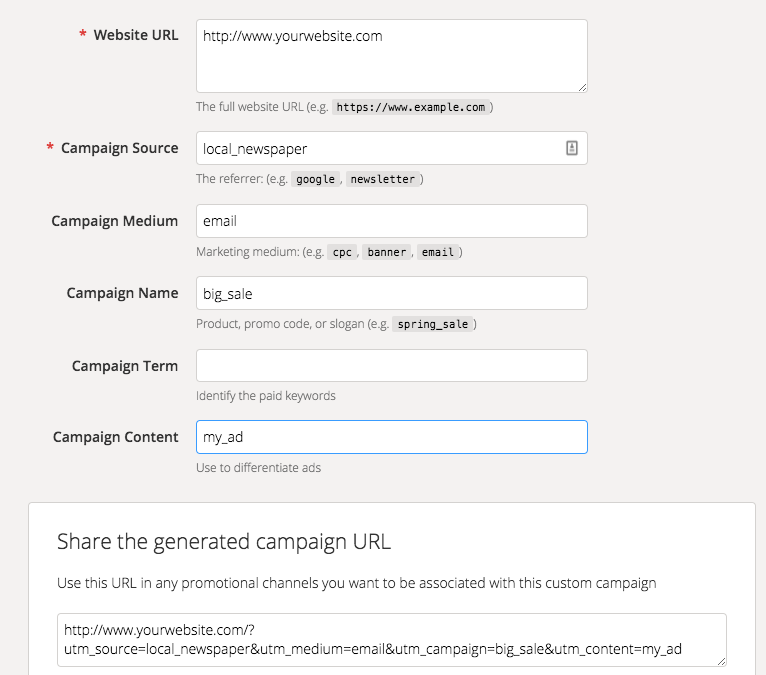Focus the empty Campaign Term field
766x675 pixels.
pyautogui.click(x=392, y=365)
